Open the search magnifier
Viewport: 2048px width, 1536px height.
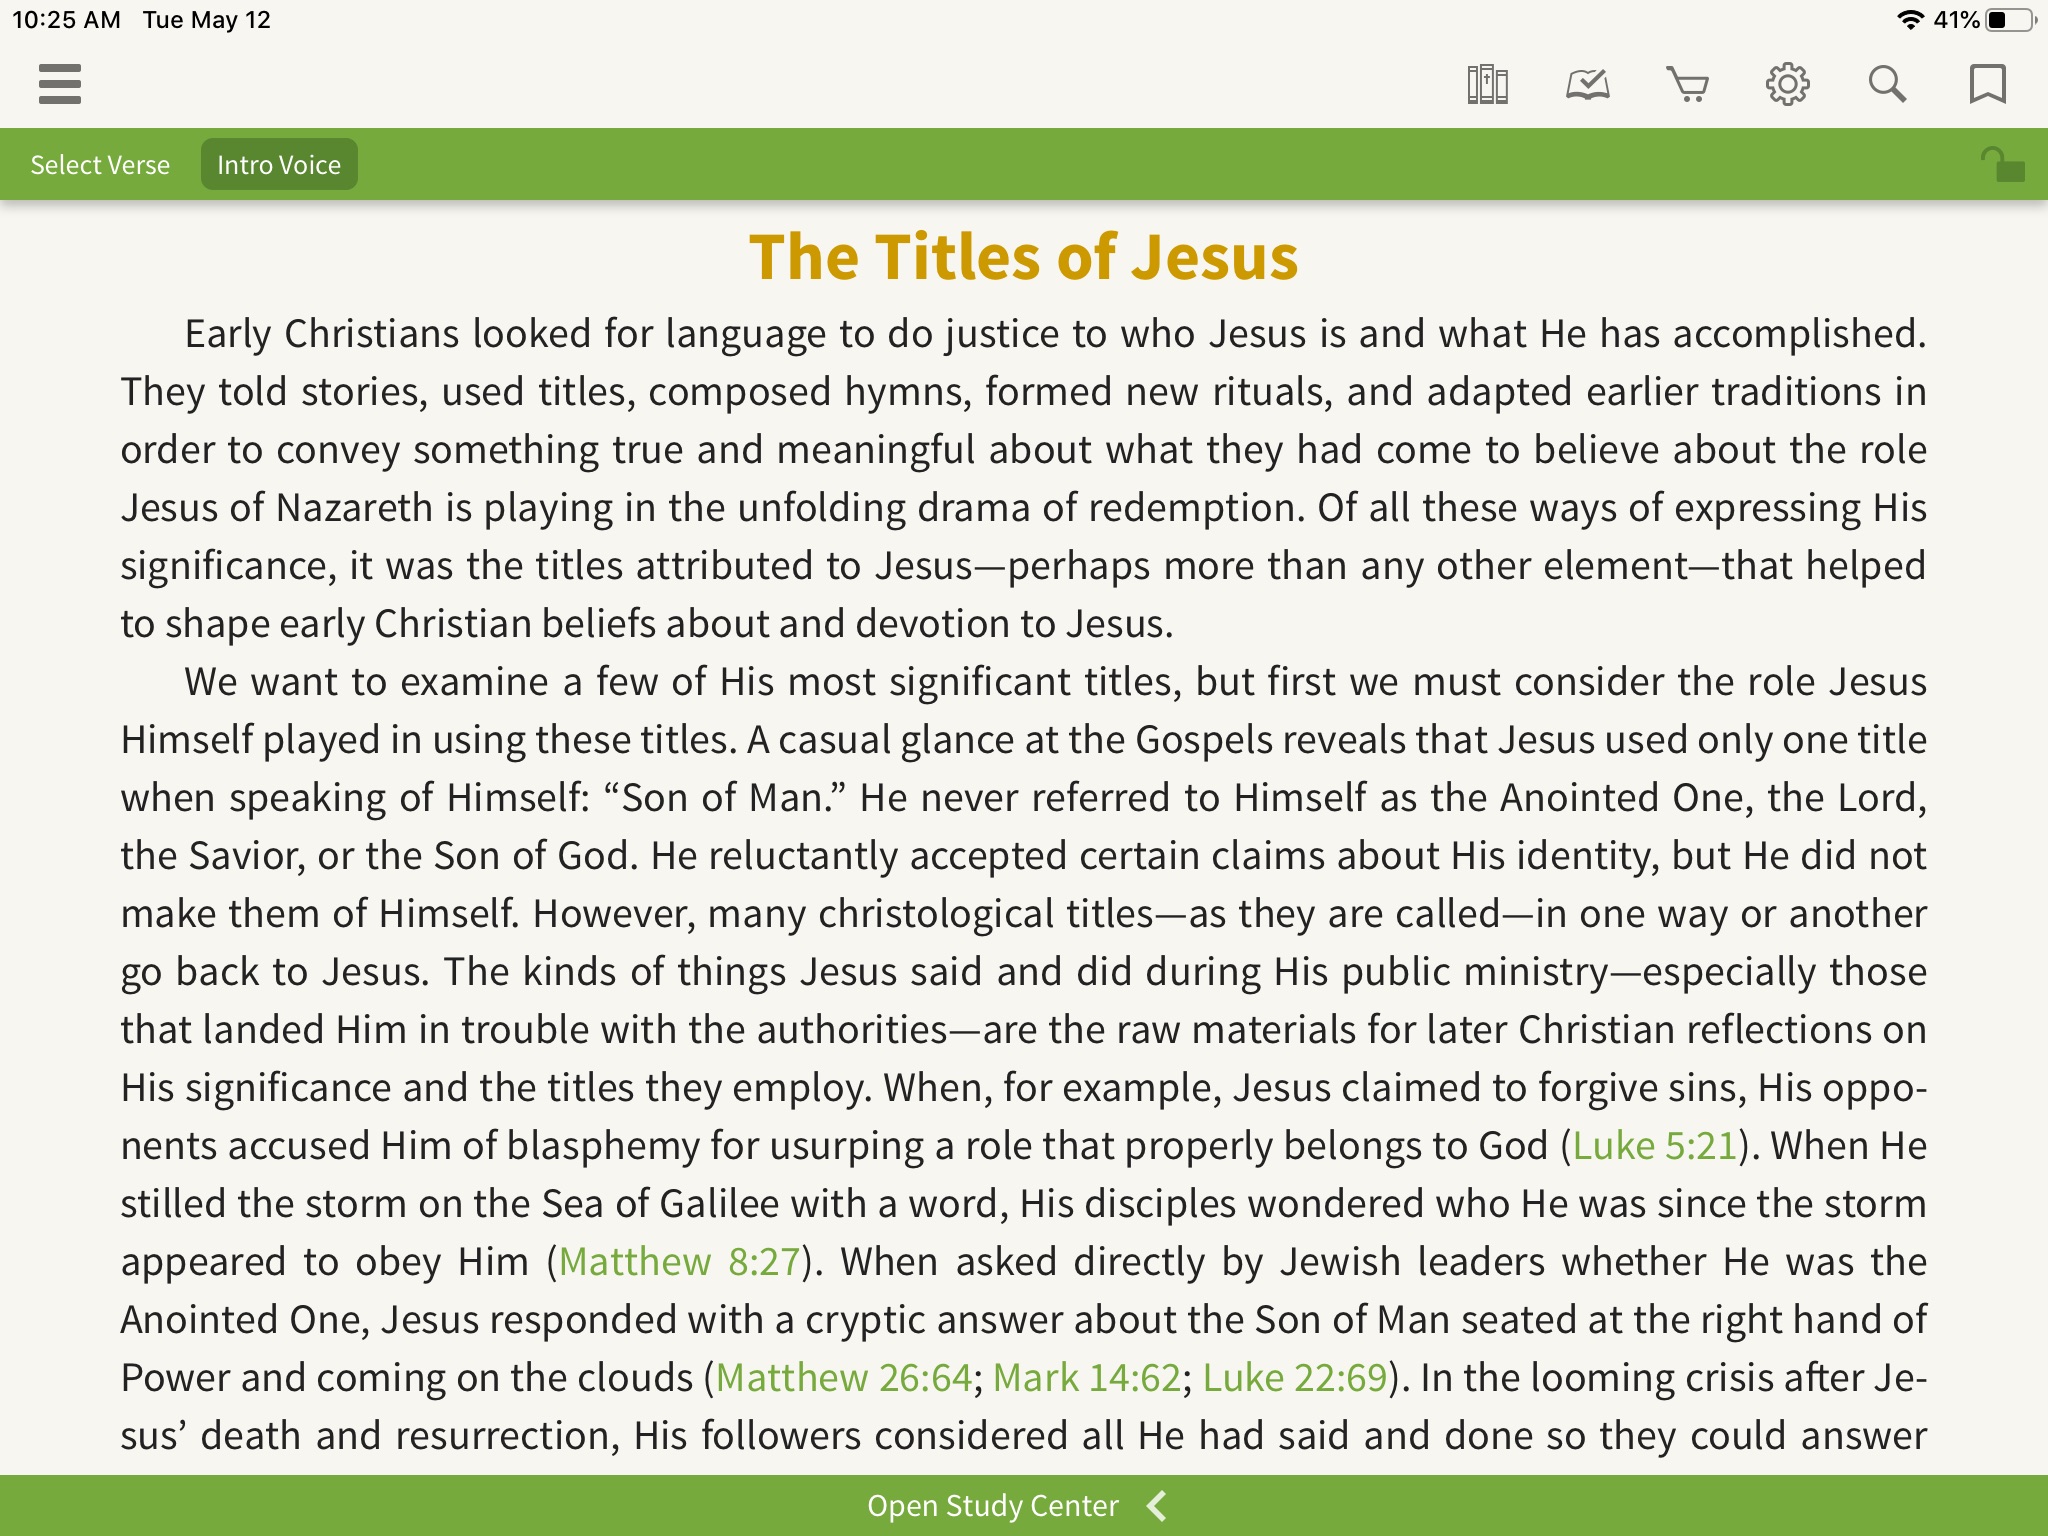coord(1887,84)
